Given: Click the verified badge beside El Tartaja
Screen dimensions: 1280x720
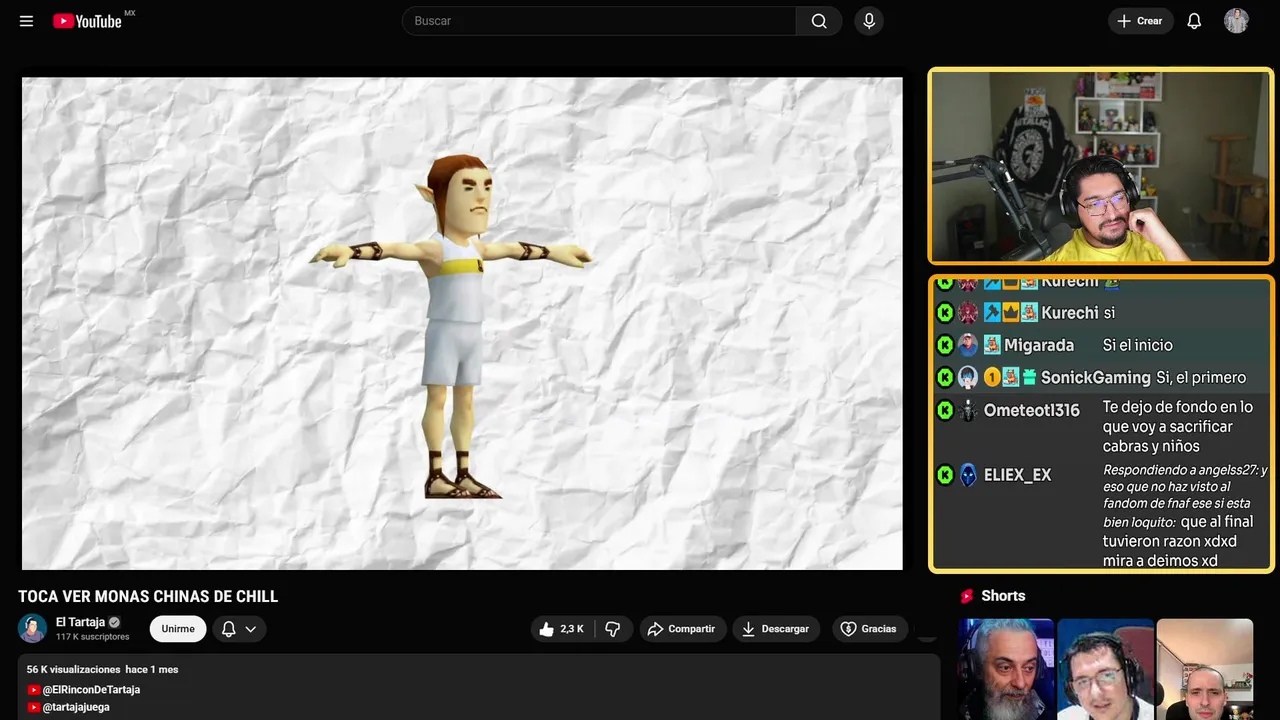Looking at the screenshot, I should coord(114,622).
